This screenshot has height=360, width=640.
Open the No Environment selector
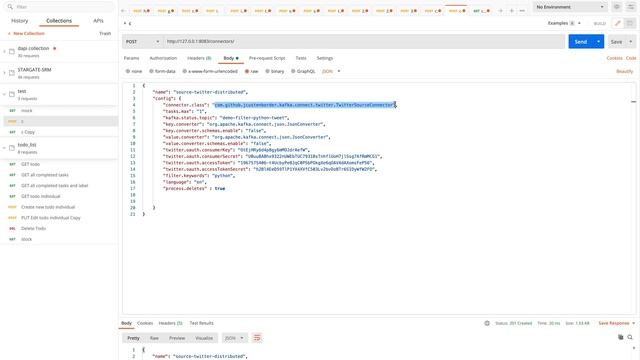pos(570,7)
